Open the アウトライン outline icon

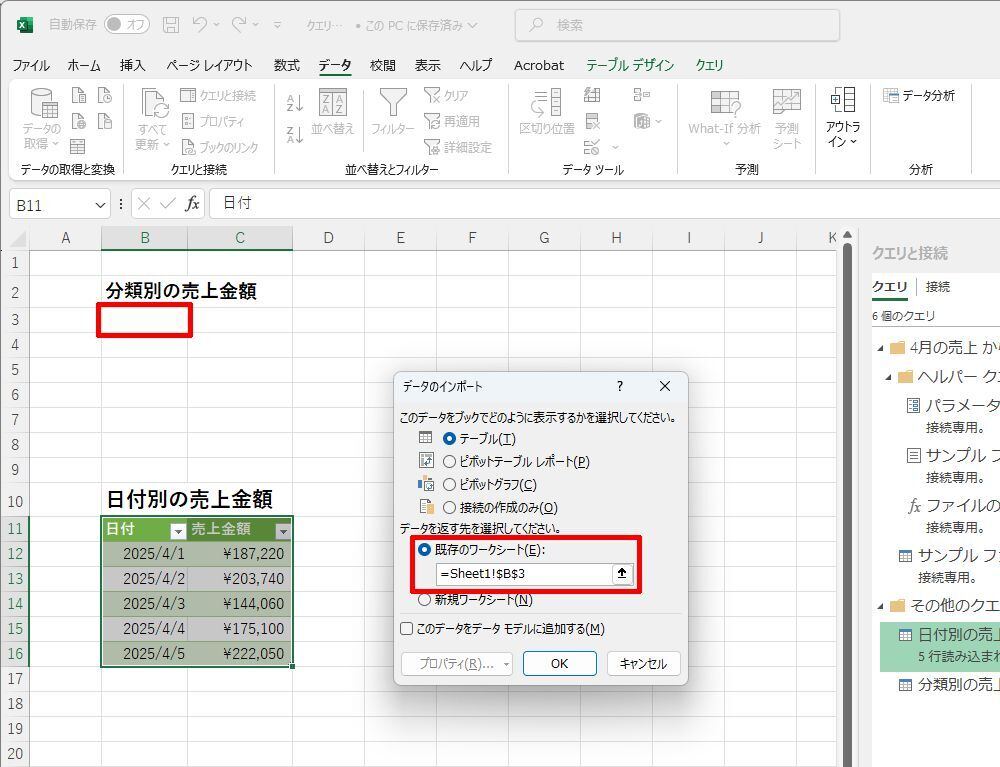(843, 100)
